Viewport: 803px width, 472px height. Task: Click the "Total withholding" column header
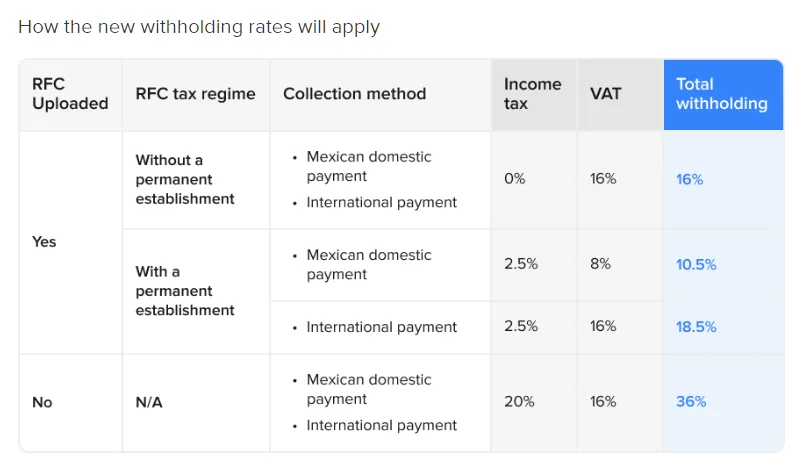point(722,94)
